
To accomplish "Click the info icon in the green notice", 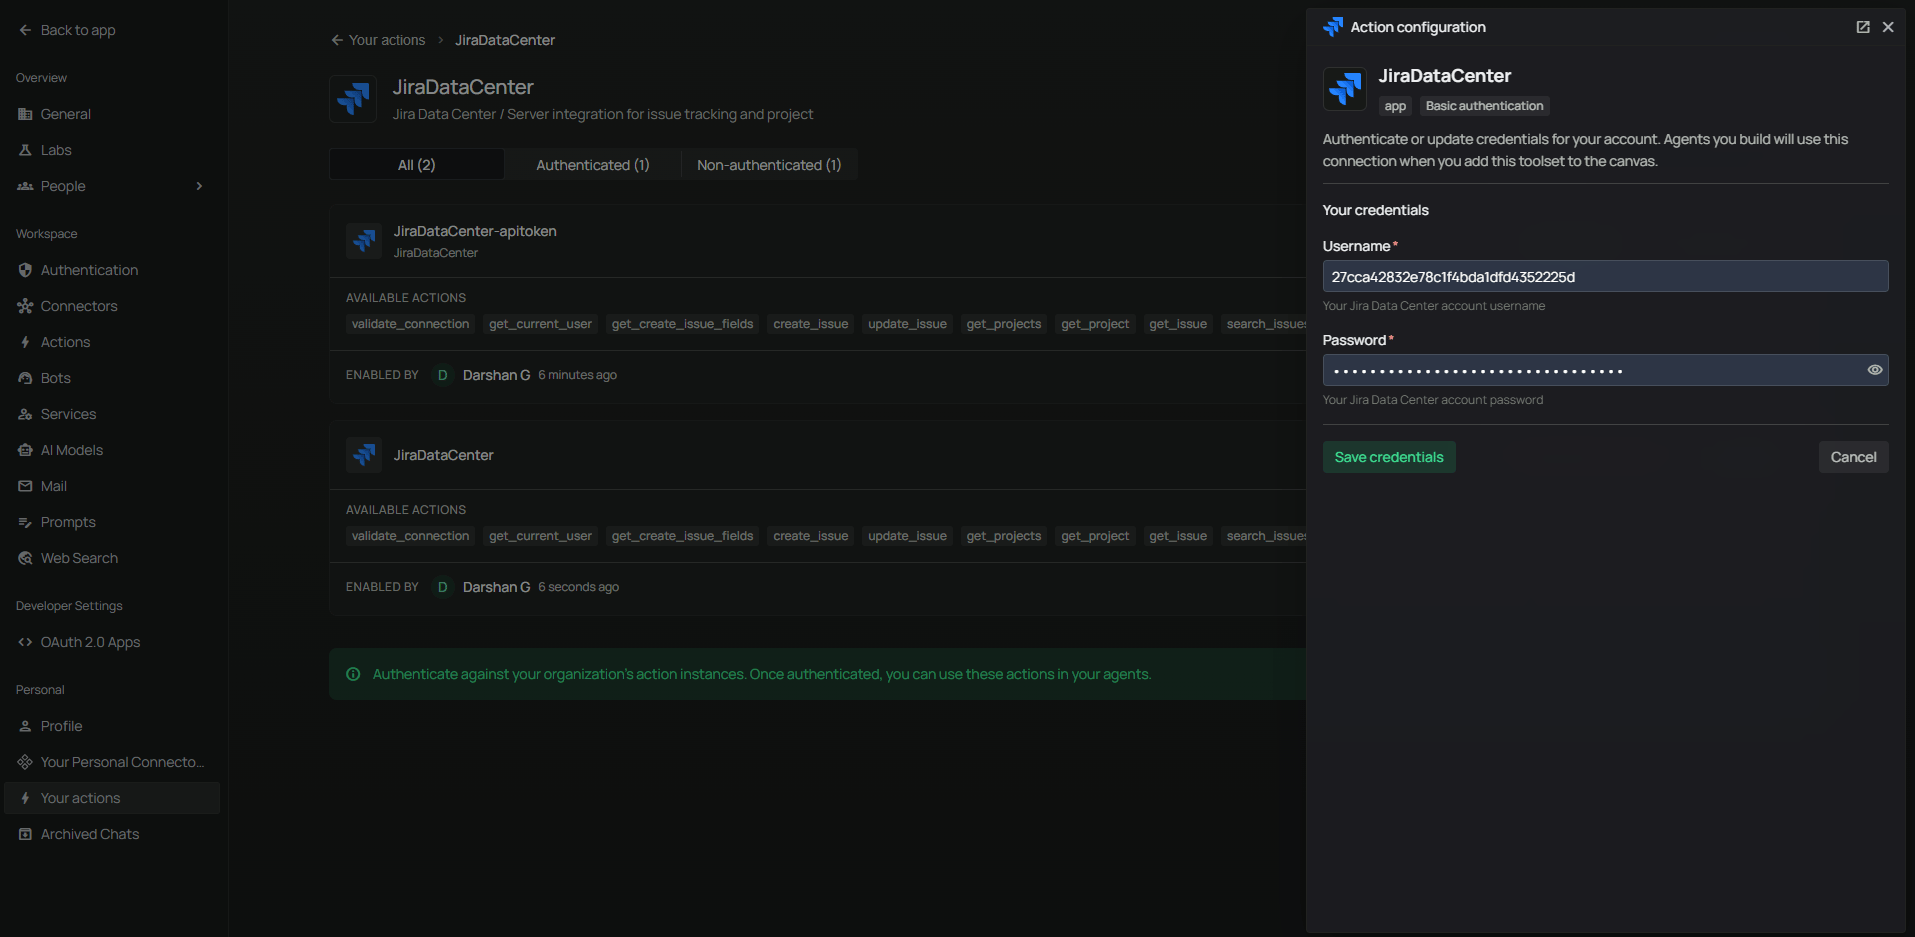I will [x=353, y=674].
